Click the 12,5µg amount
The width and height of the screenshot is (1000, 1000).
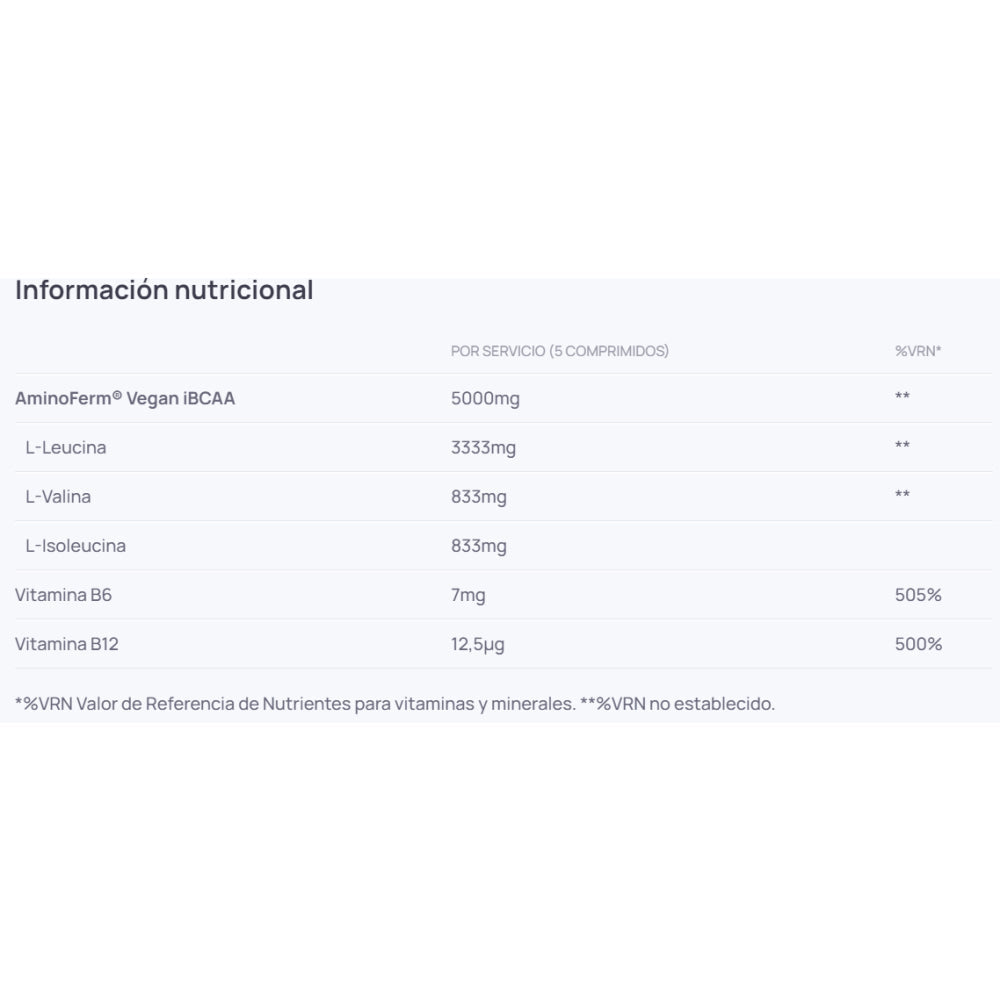(x=477, y=644)
